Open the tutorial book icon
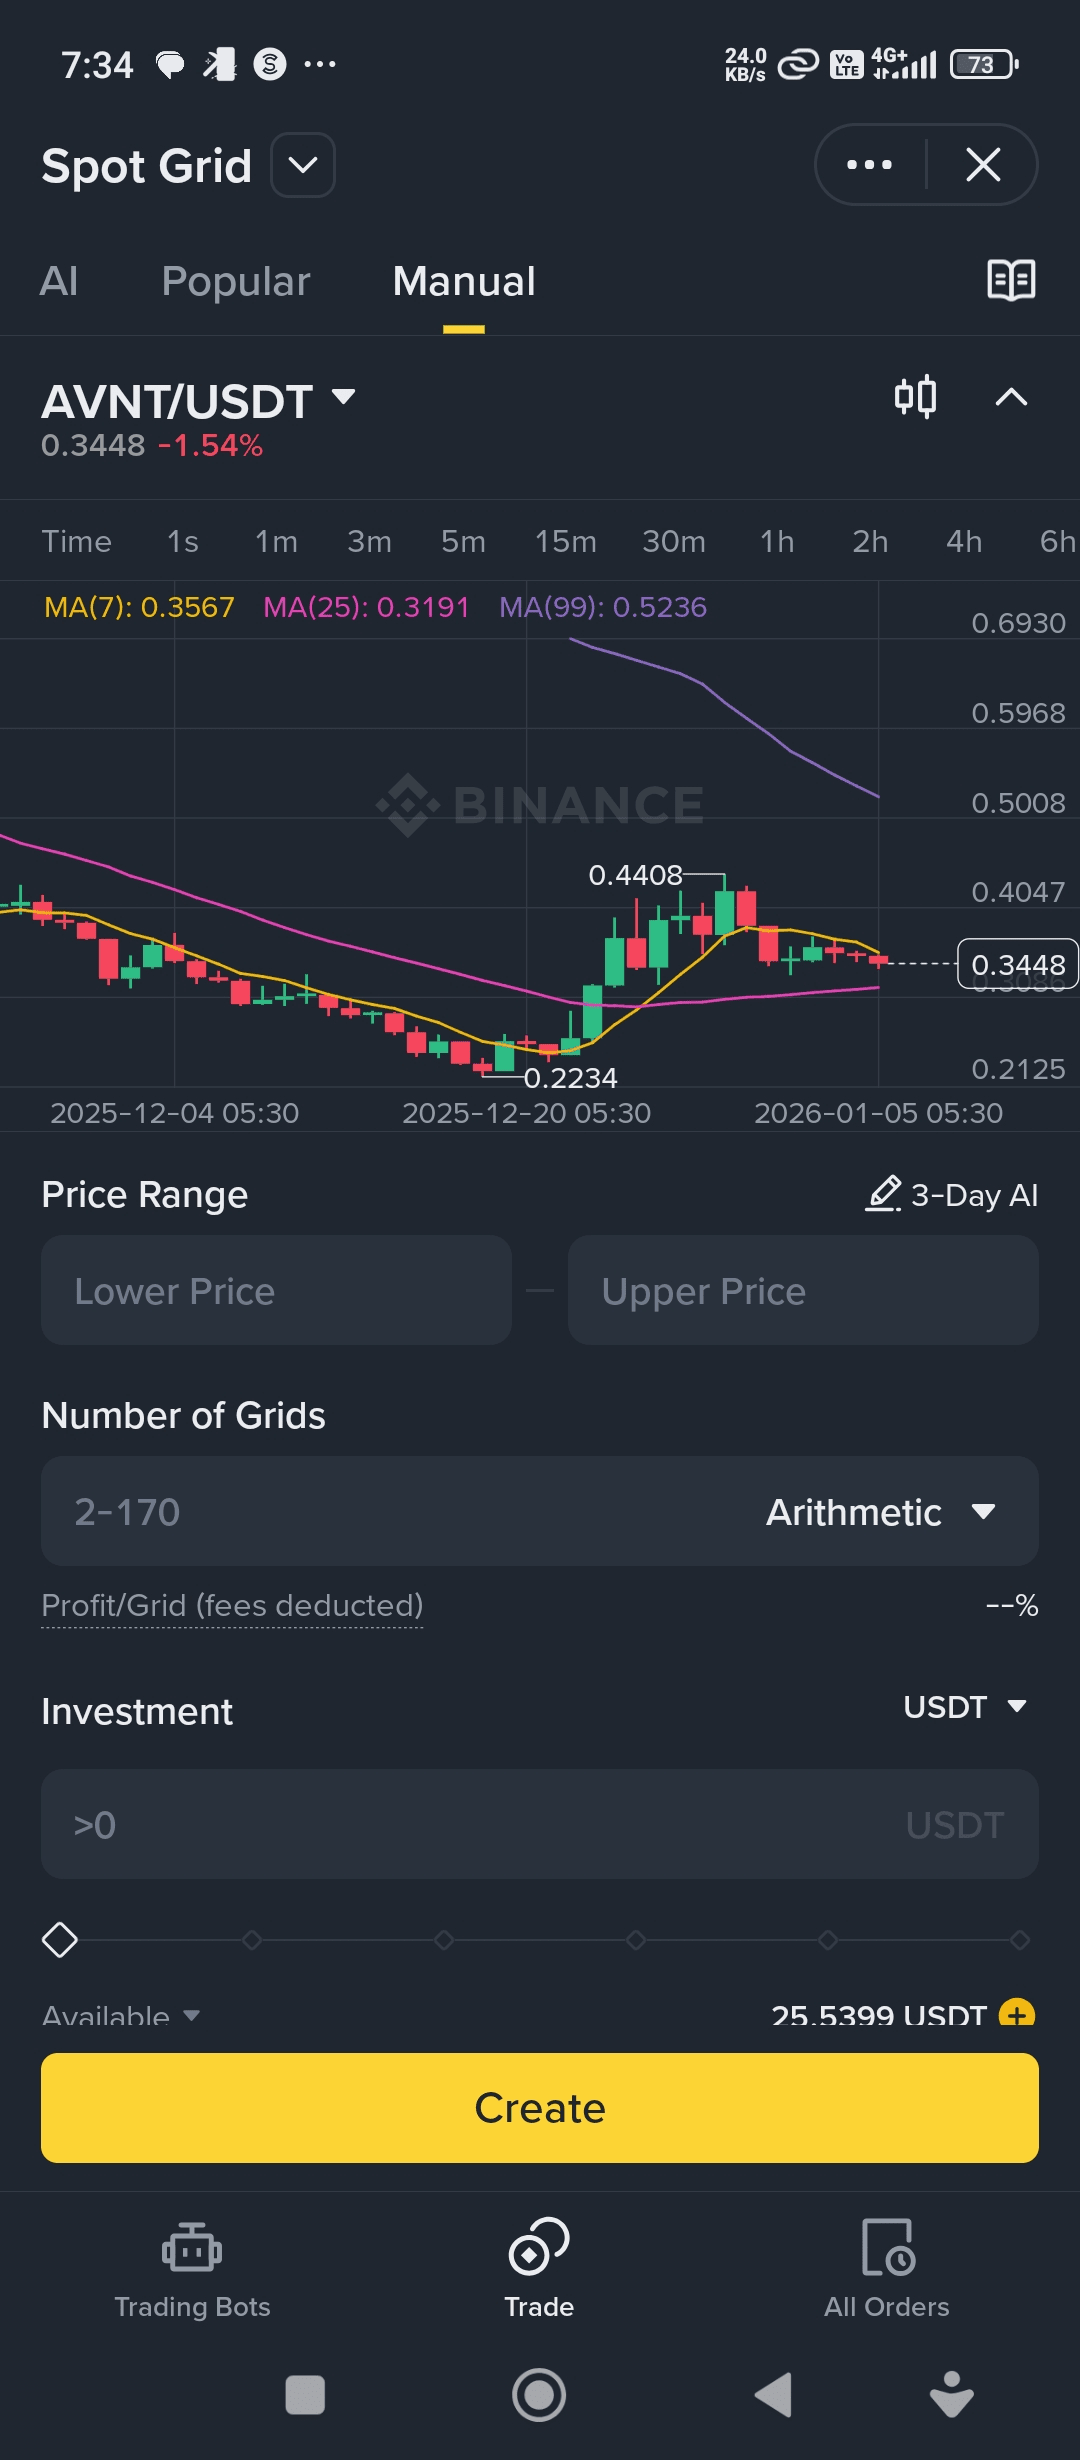Image resolution: width=1080 pixels, height=2460 pixels. pyautogui.click(x=1011, y=280)
